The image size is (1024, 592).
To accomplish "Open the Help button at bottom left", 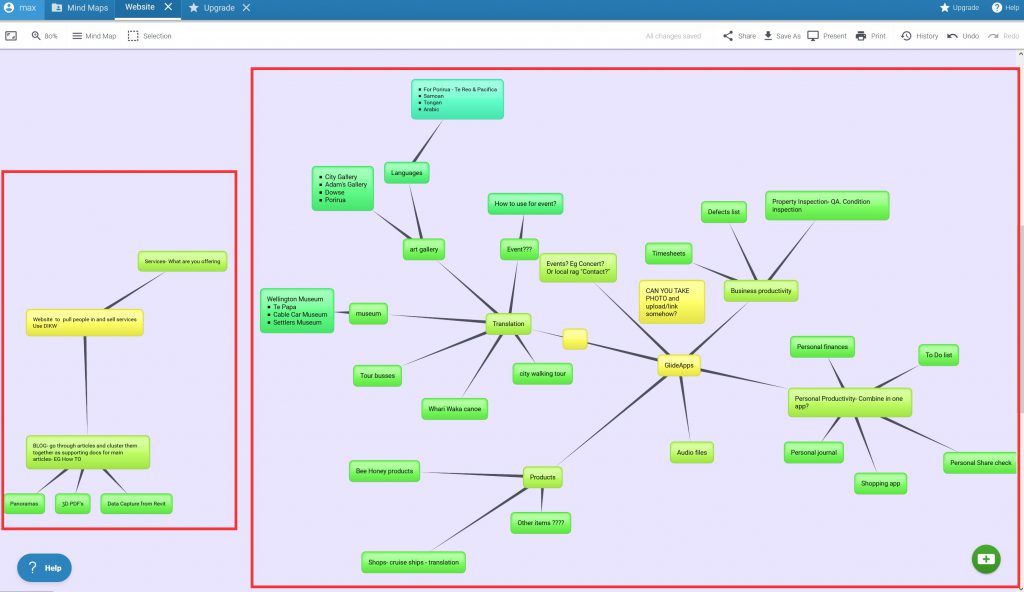I will tap(44, 568).
